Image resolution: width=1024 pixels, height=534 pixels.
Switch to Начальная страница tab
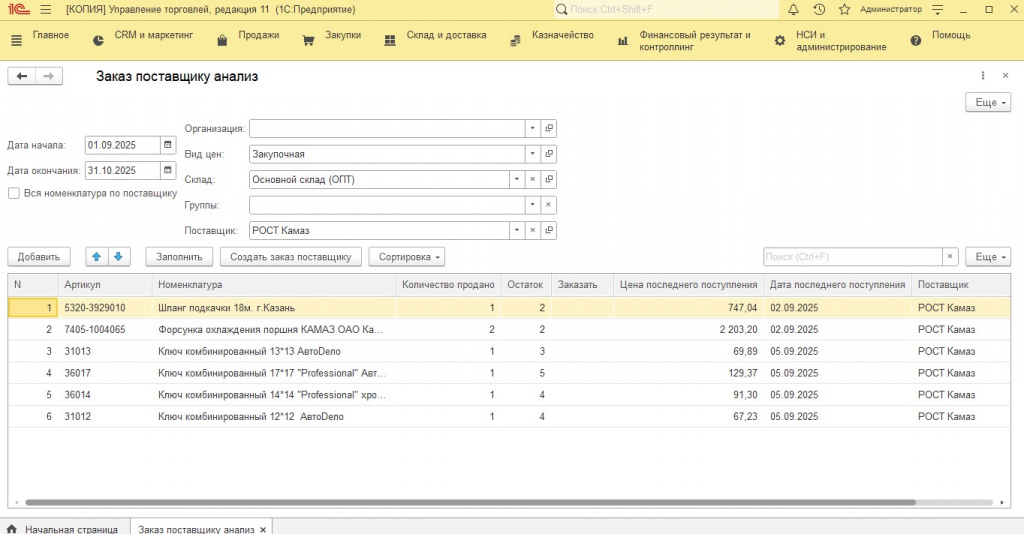(x=63, y=529)
